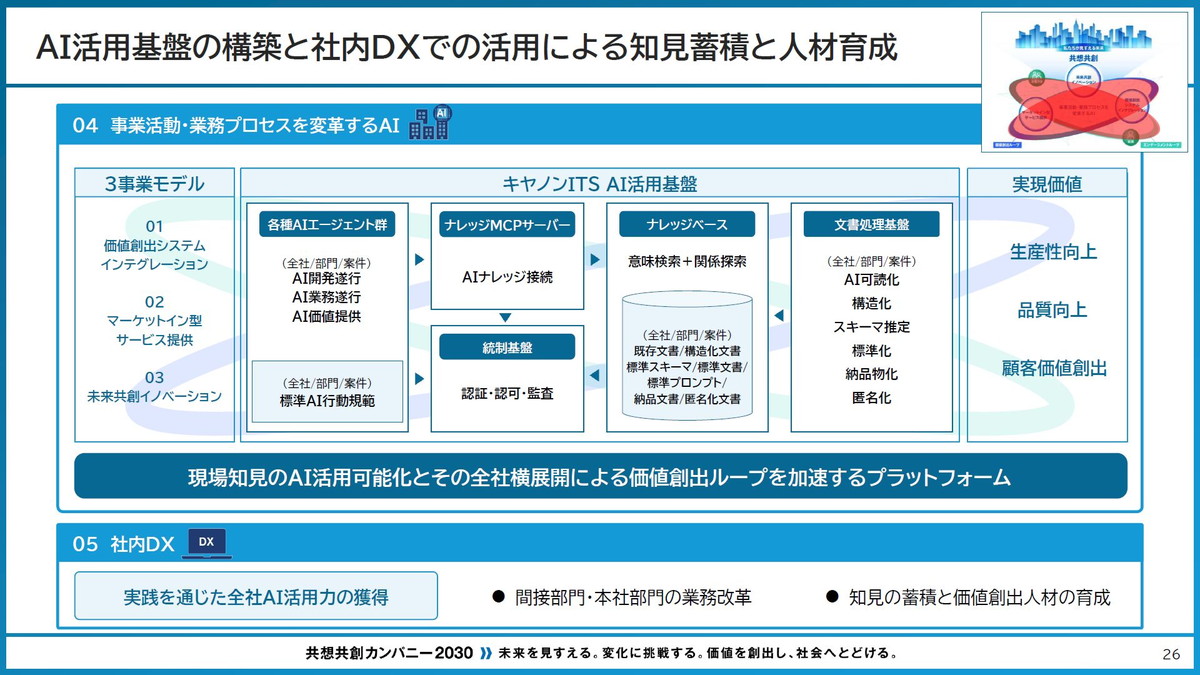
Task: Click the 実践を通じた全社AI活用力の獲得 button
Action: (x=255, y=594)
